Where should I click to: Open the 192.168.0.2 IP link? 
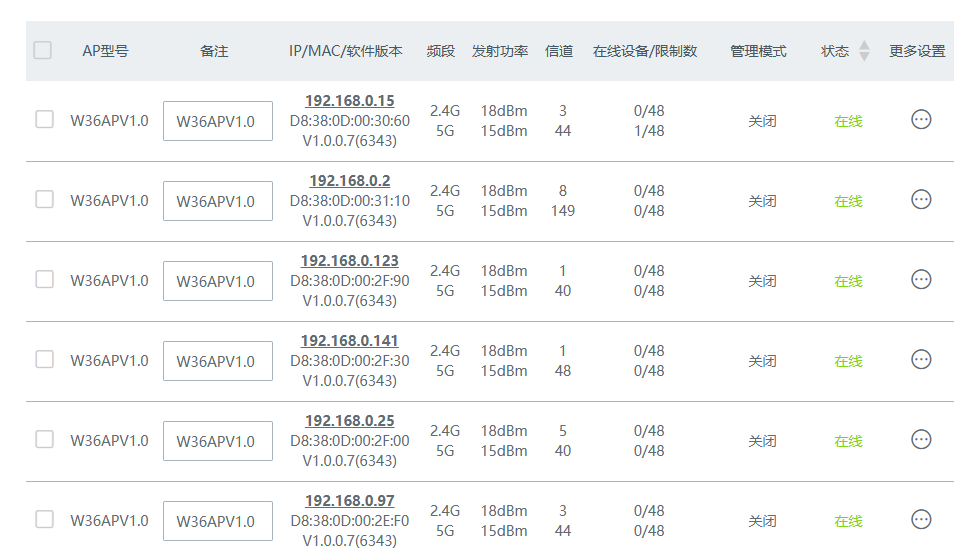click(349, 181)
